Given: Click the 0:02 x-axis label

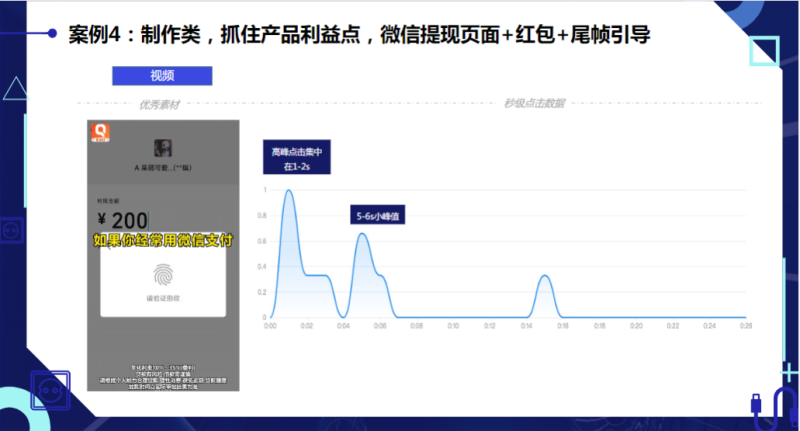Looking at the screenshot, I should coord(307,326).
